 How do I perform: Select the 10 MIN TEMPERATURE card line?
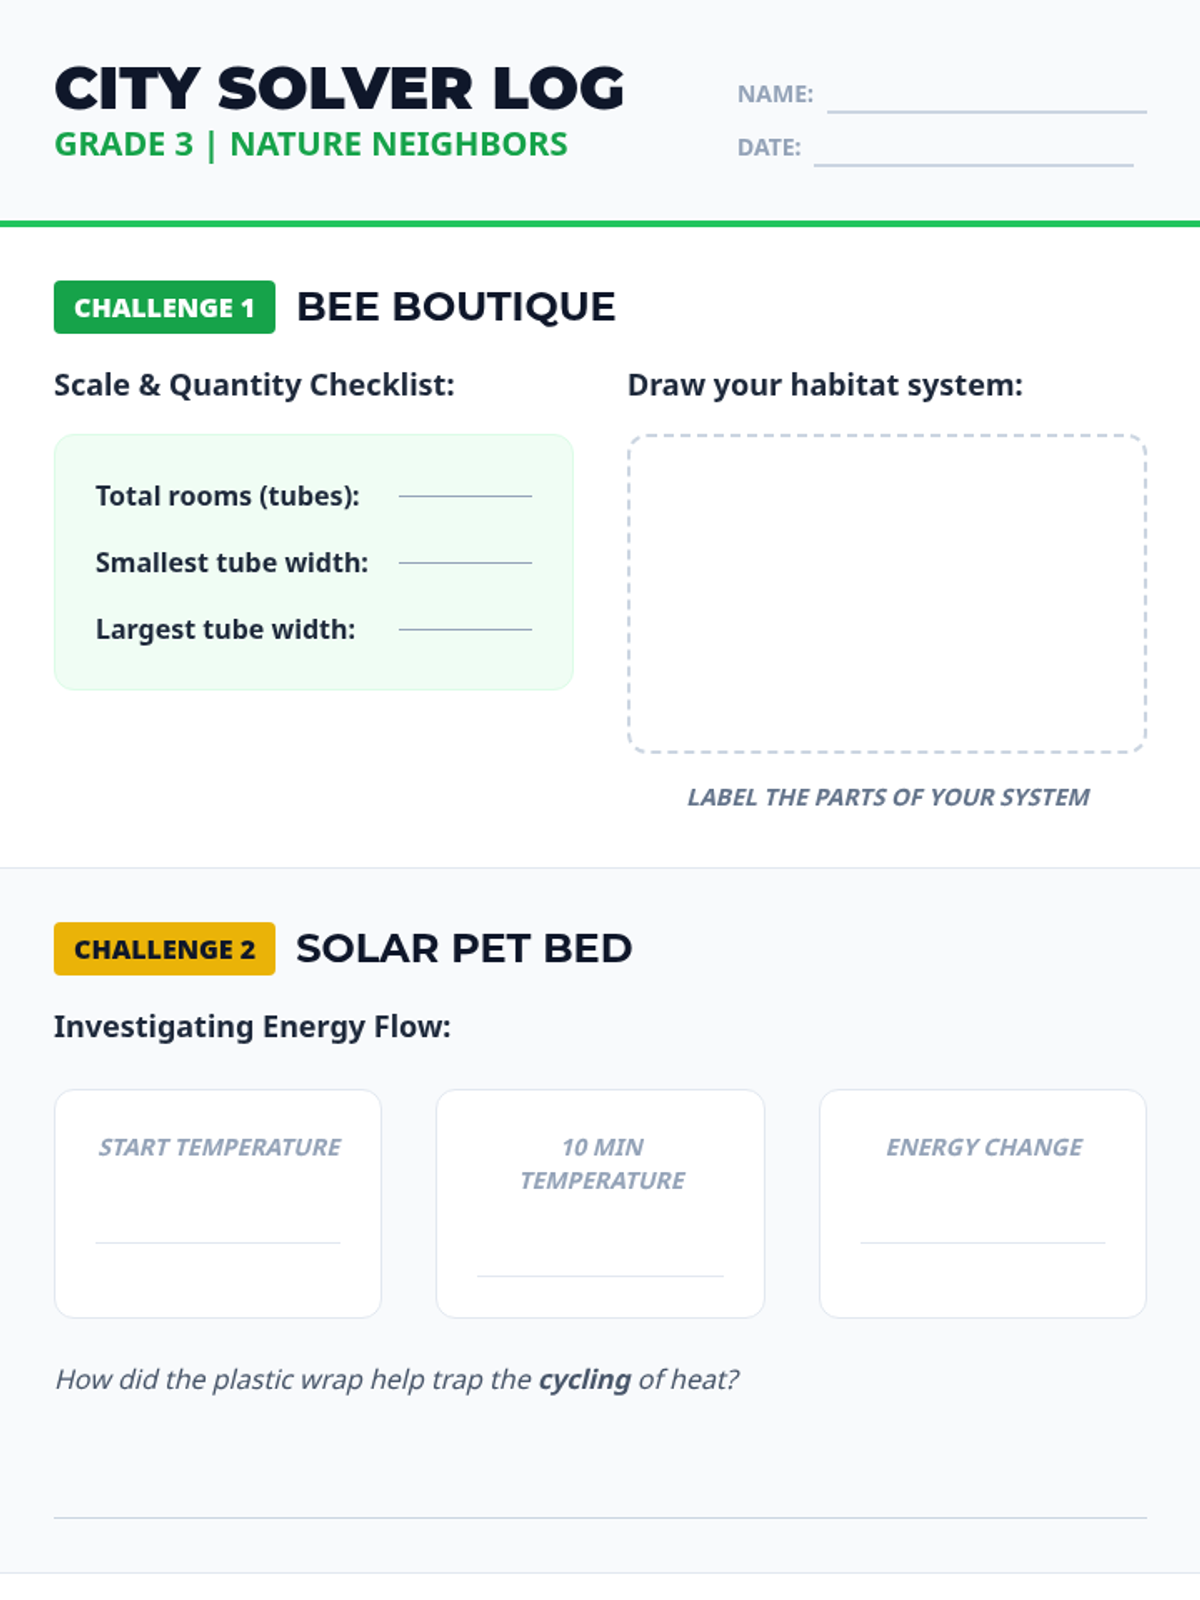click(x=600, y=1275)
